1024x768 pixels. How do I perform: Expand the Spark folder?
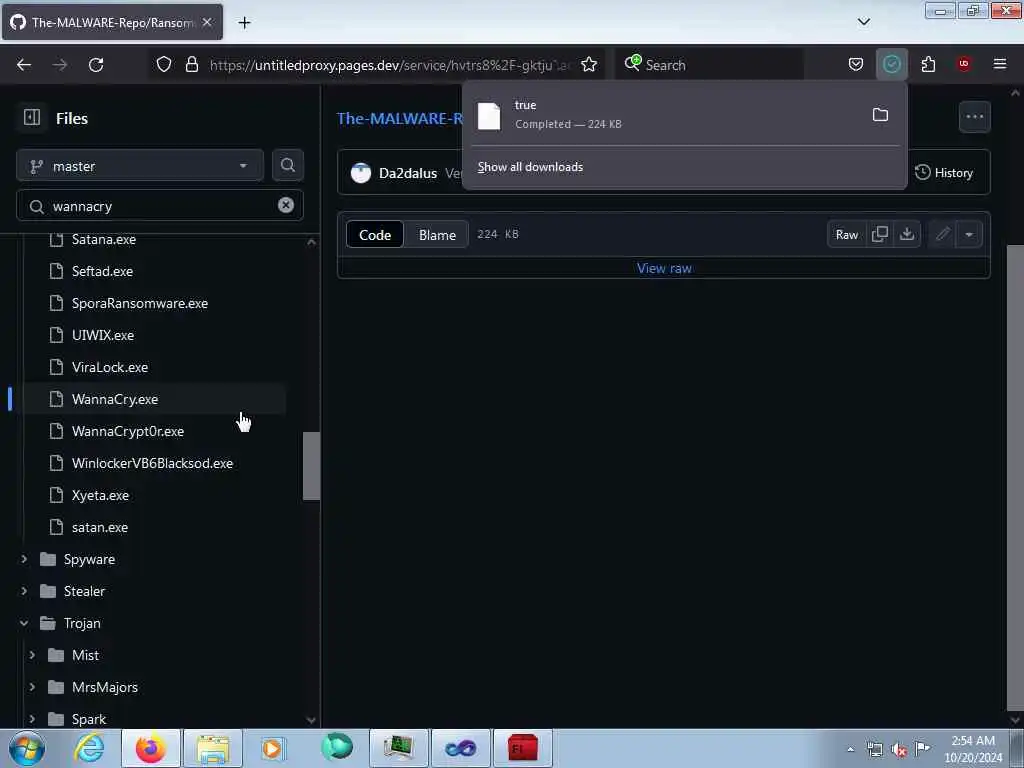tap(32, 719)
